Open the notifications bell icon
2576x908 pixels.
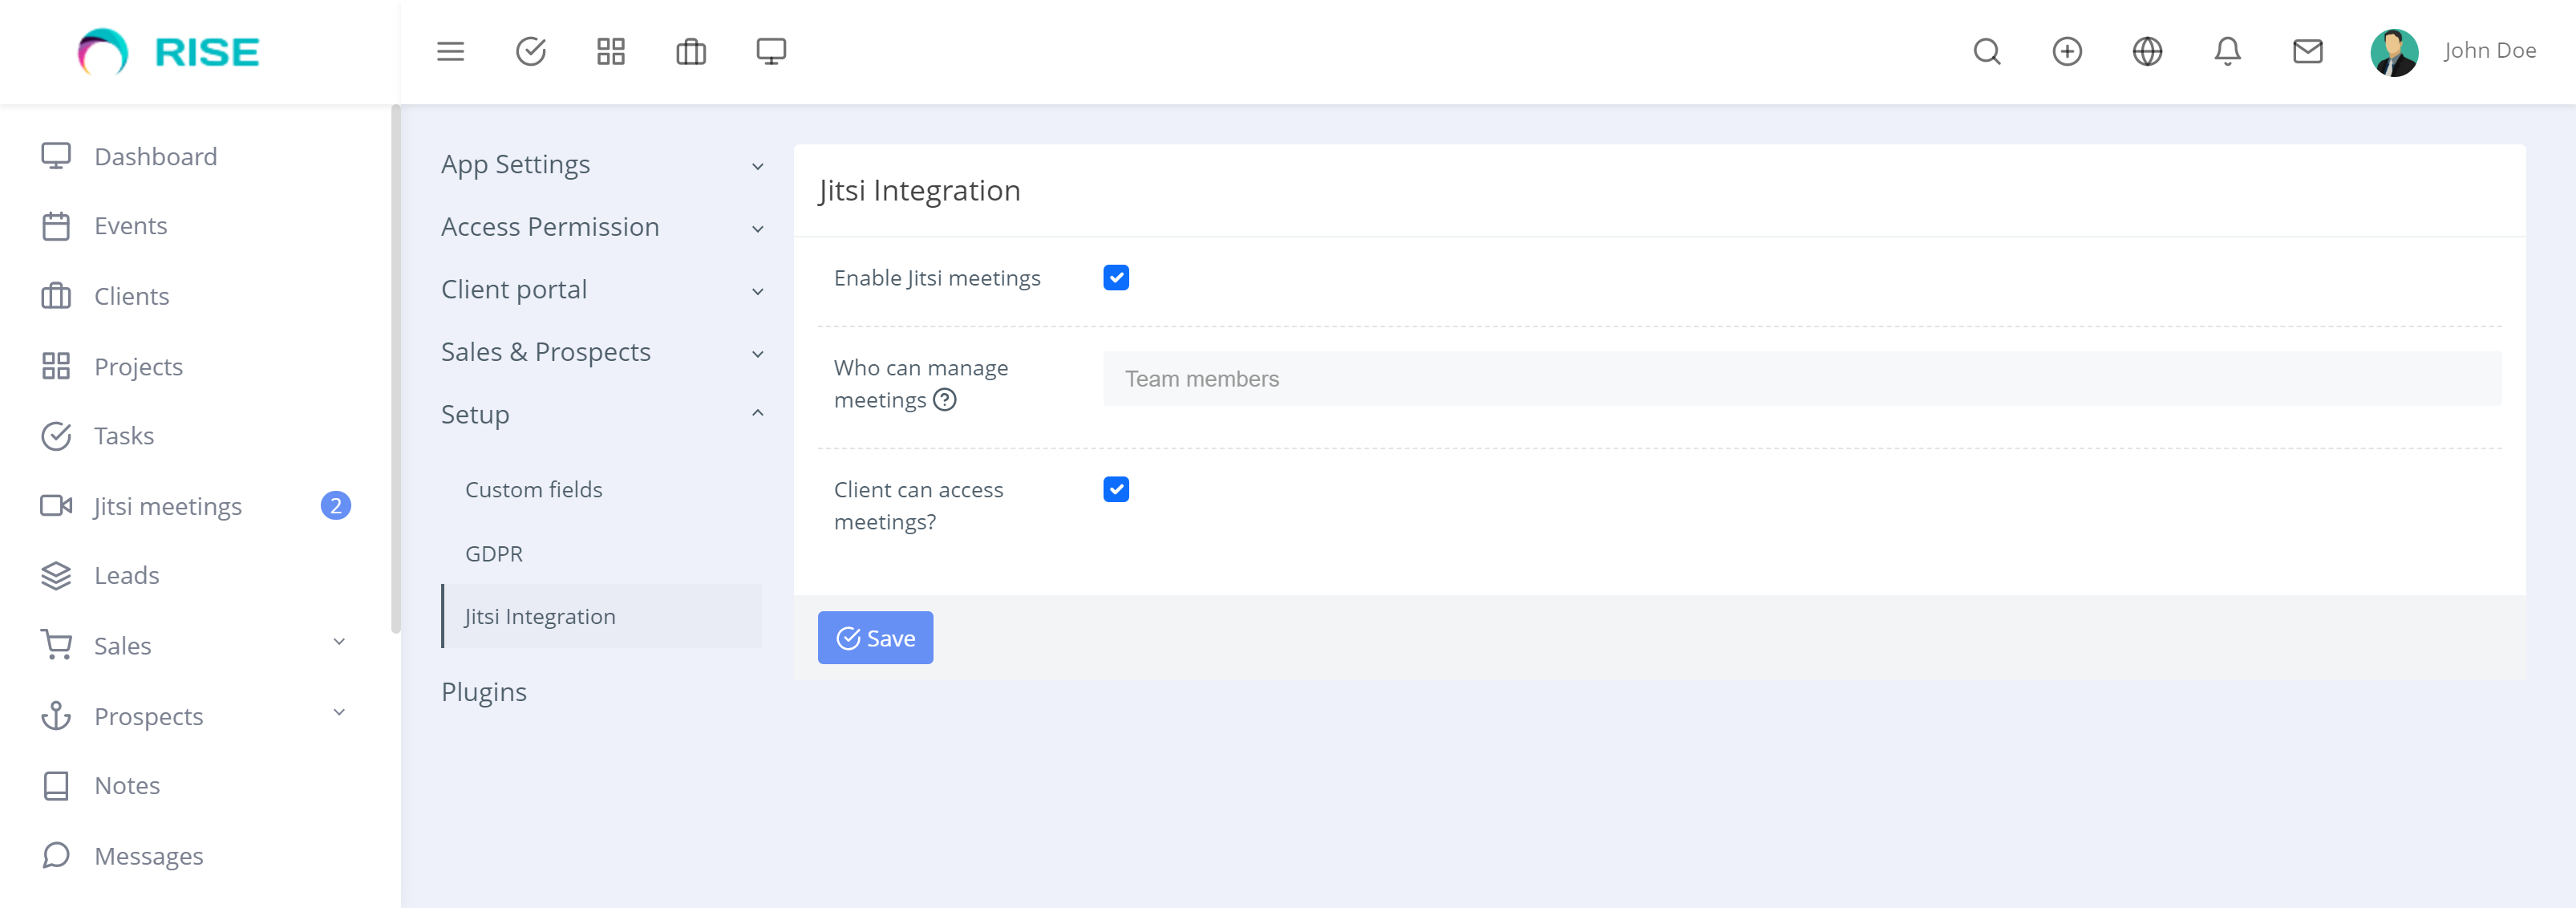[2227, 51]
